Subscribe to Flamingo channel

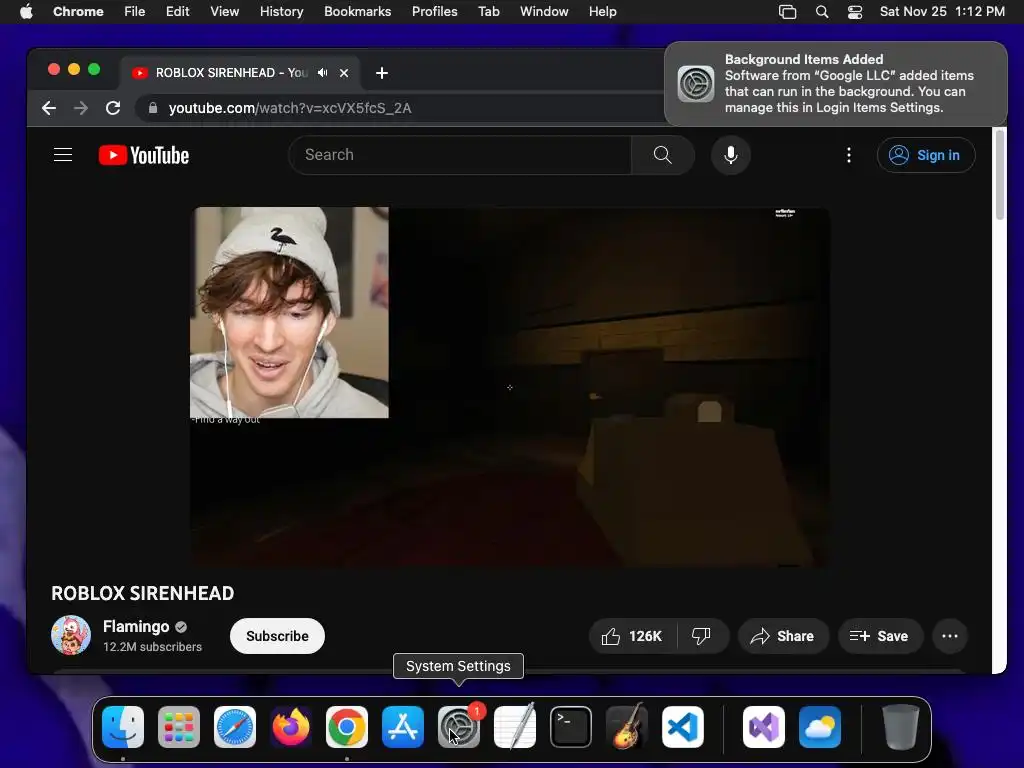(x=277, y=636)
